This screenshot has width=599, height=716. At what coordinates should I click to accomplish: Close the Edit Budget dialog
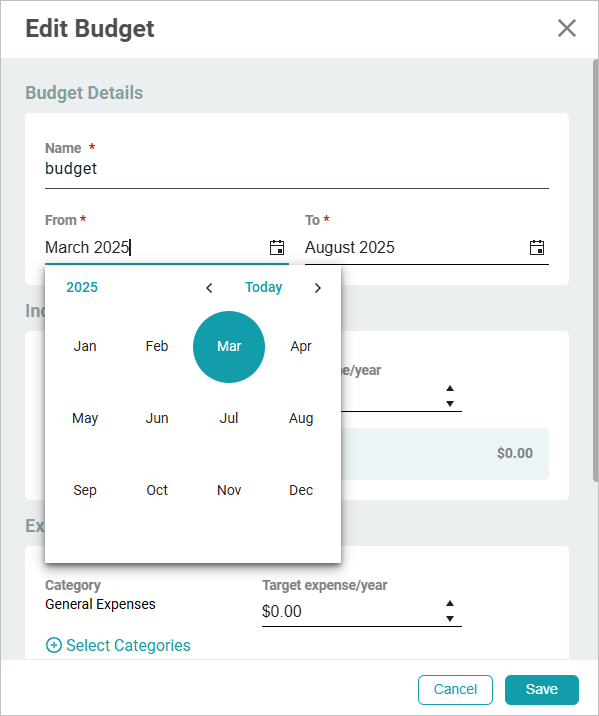point(567,28)
